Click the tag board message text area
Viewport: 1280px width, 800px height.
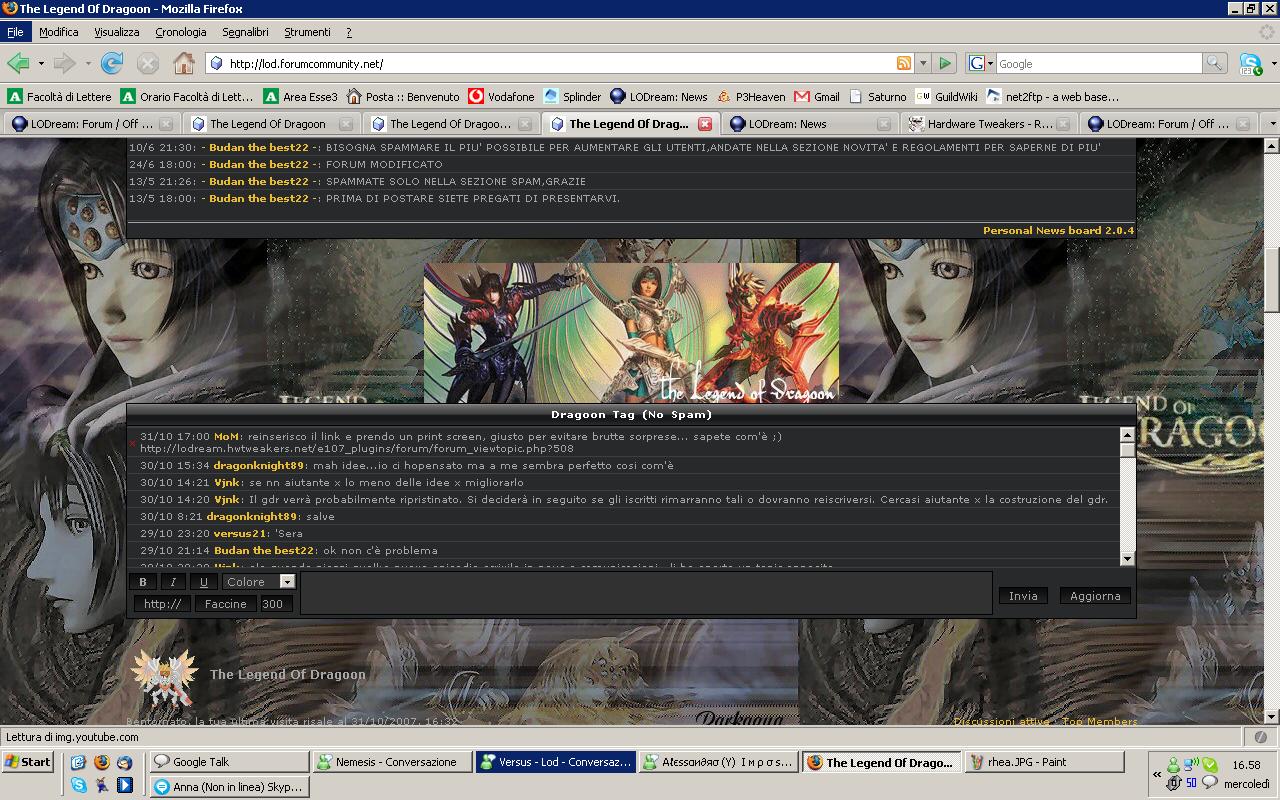[646, 592]
